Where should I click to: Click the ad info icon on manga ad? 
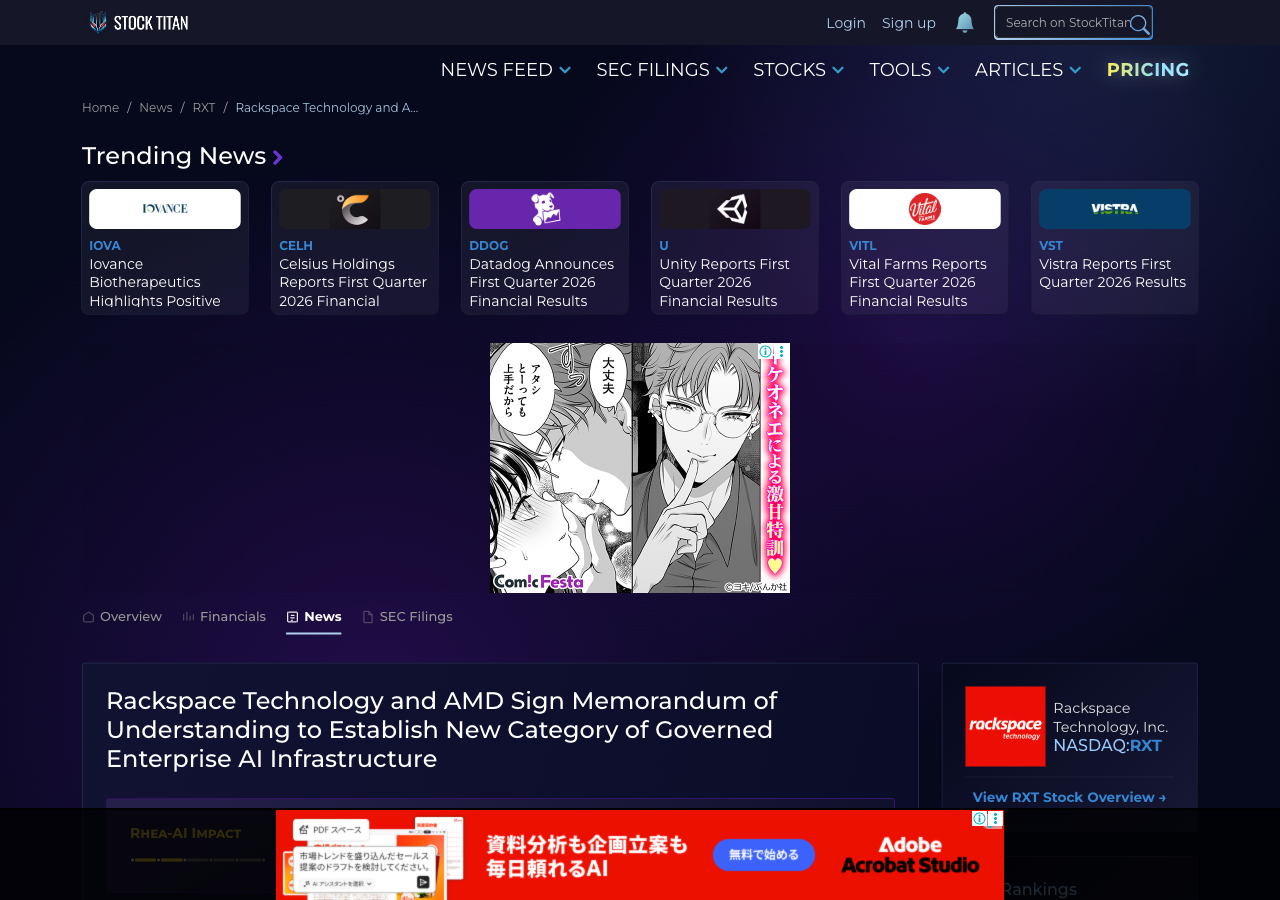pos(765,352)
